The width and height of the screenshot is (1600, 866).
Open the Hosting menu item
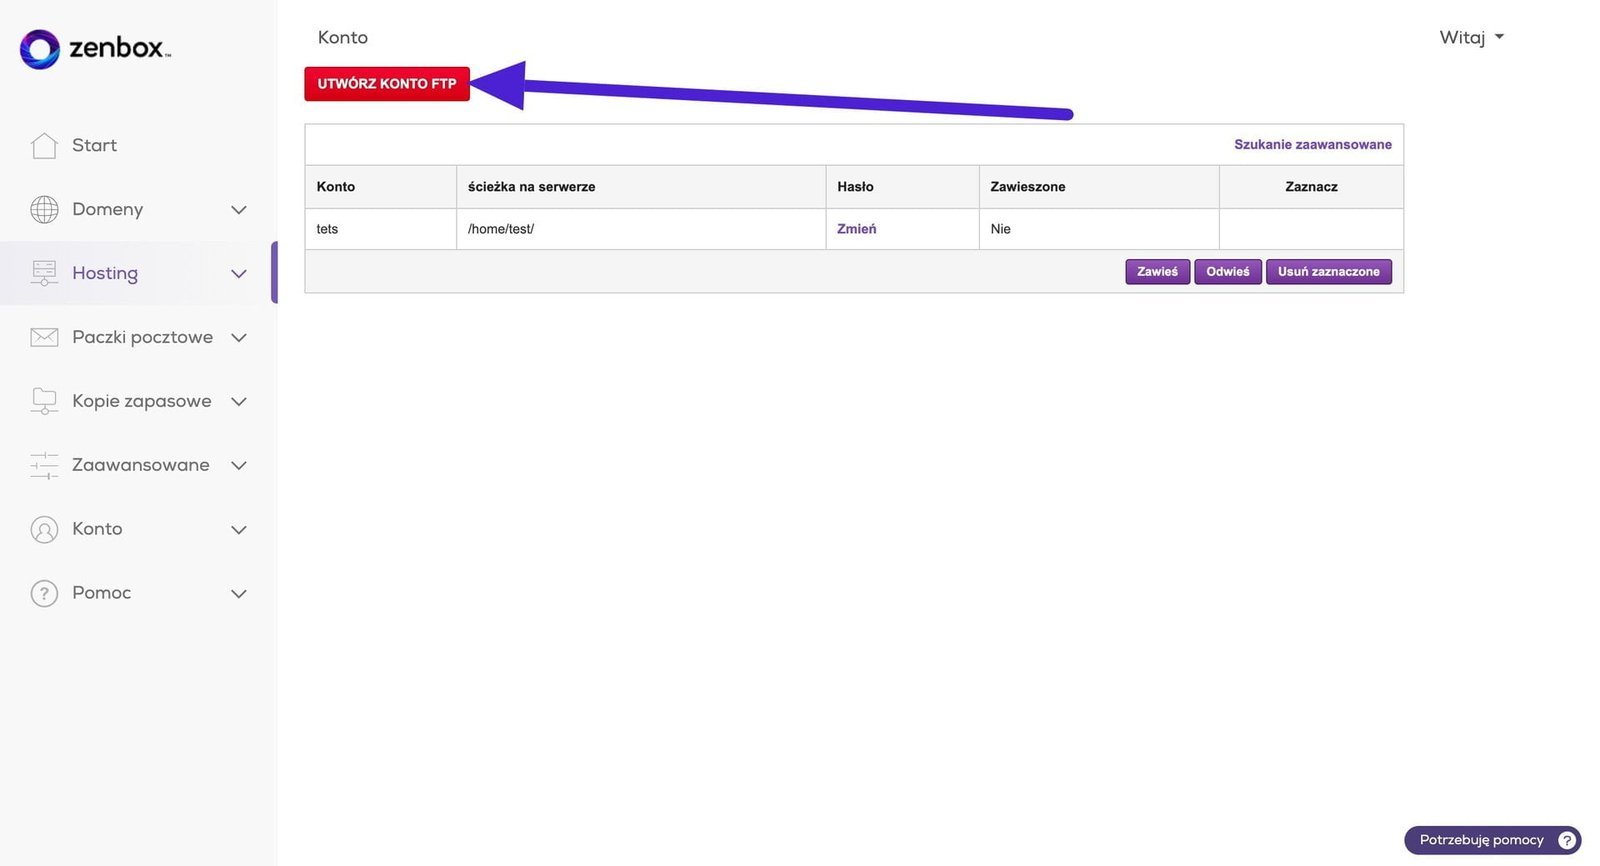tap(105, 273)
